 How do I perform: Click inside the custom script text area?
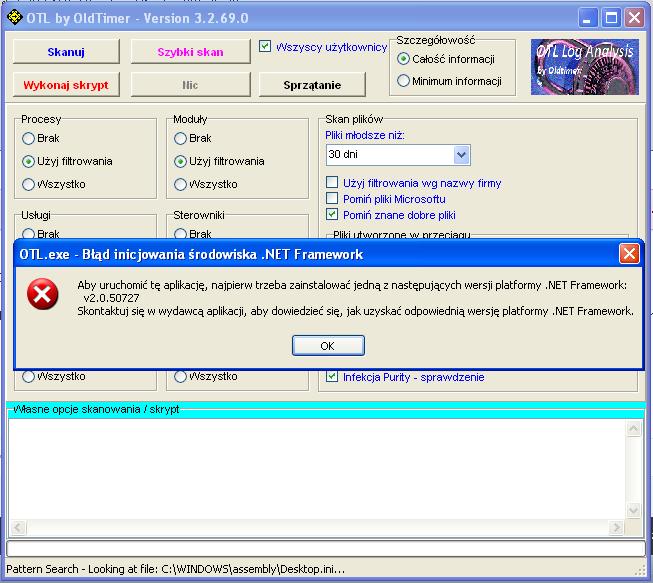(317, 468)
